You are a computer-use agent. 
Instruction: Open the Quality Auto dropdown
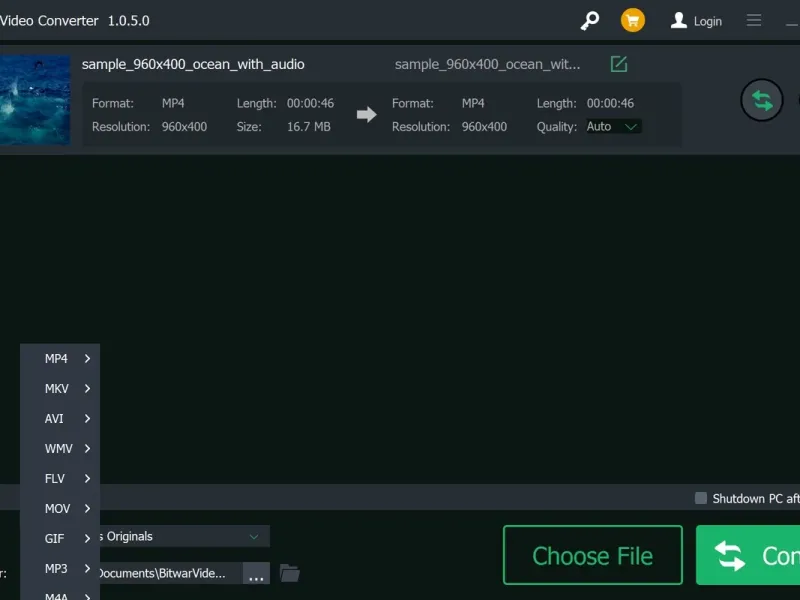pos(614,127)
